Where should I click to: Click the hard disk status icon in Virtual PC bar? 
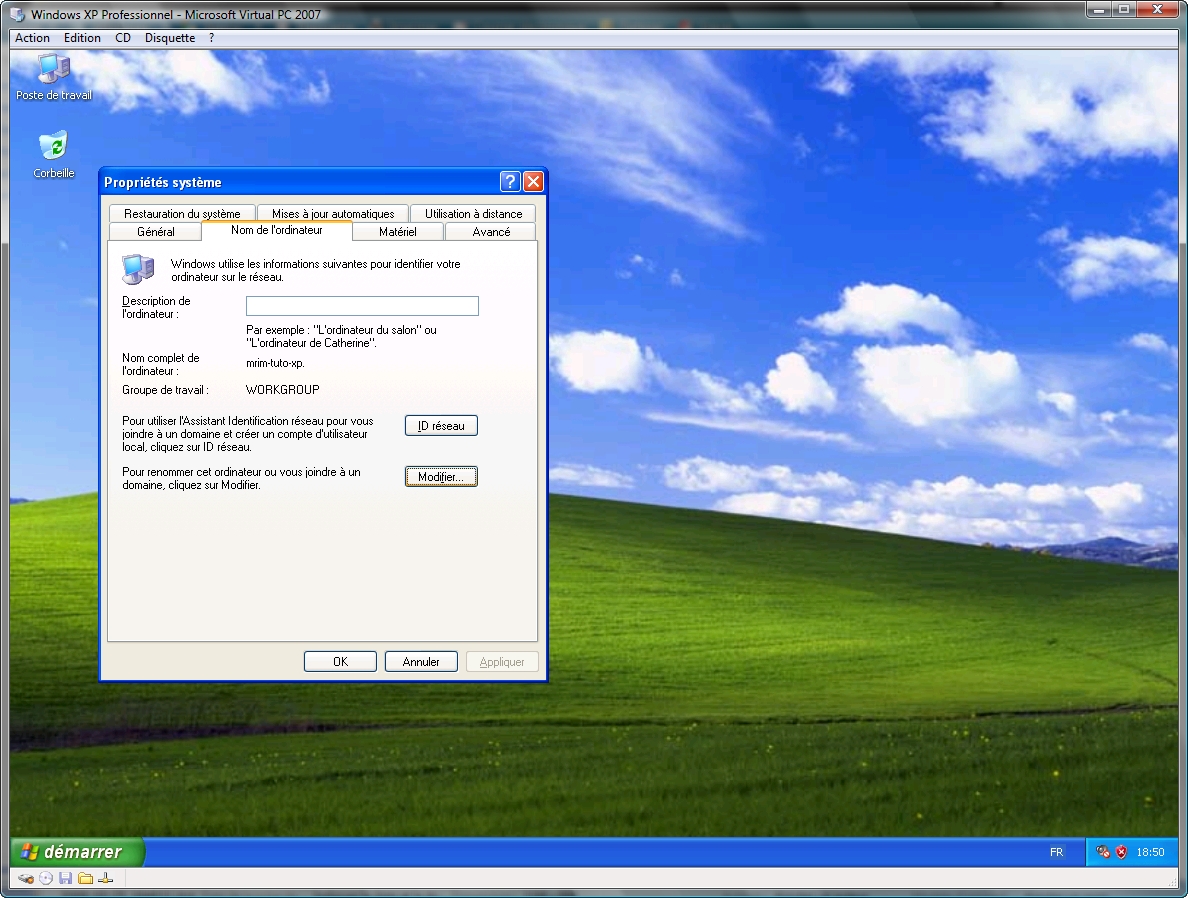[x=26, y=878]
